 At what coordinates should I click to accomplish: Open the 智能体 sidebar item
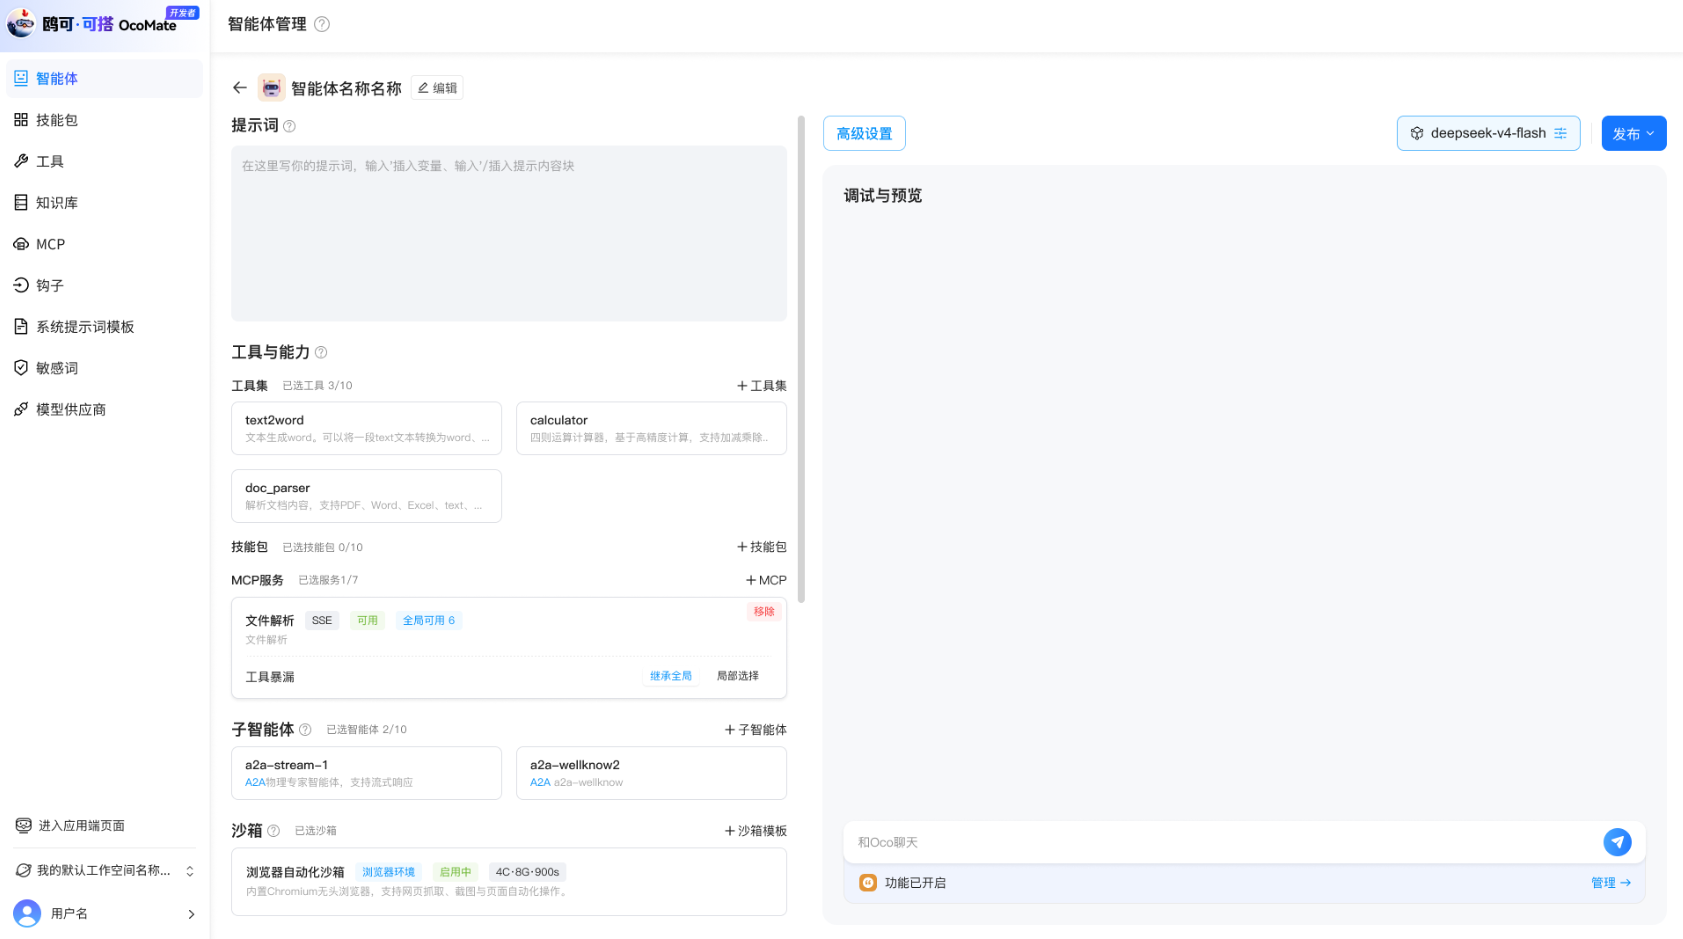click(104, 78)
